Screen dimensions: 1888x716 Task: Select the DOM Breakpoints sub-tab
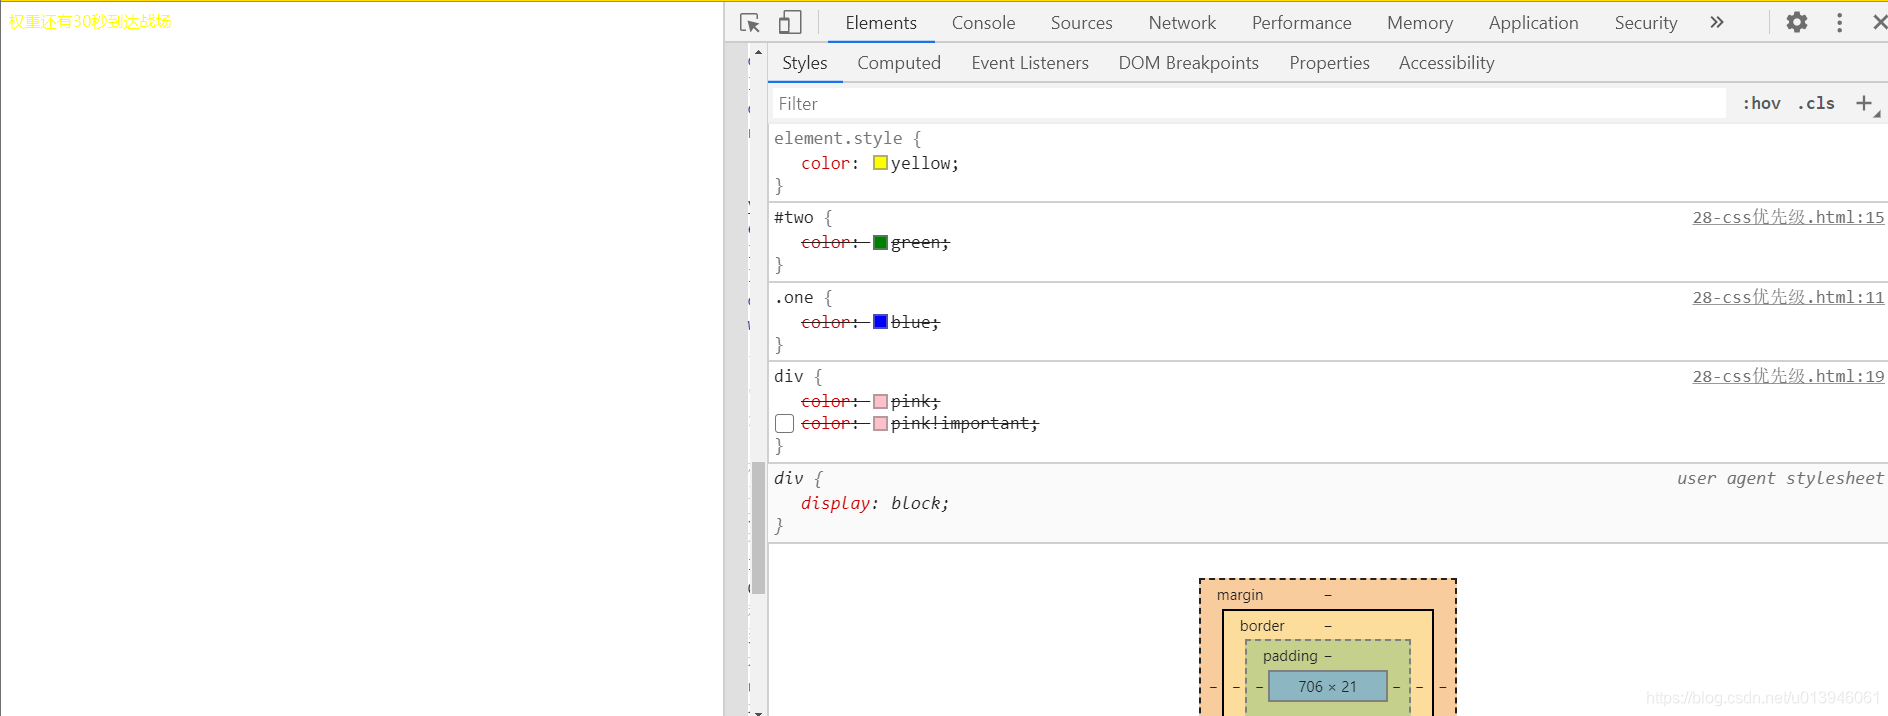[1188, 63]
